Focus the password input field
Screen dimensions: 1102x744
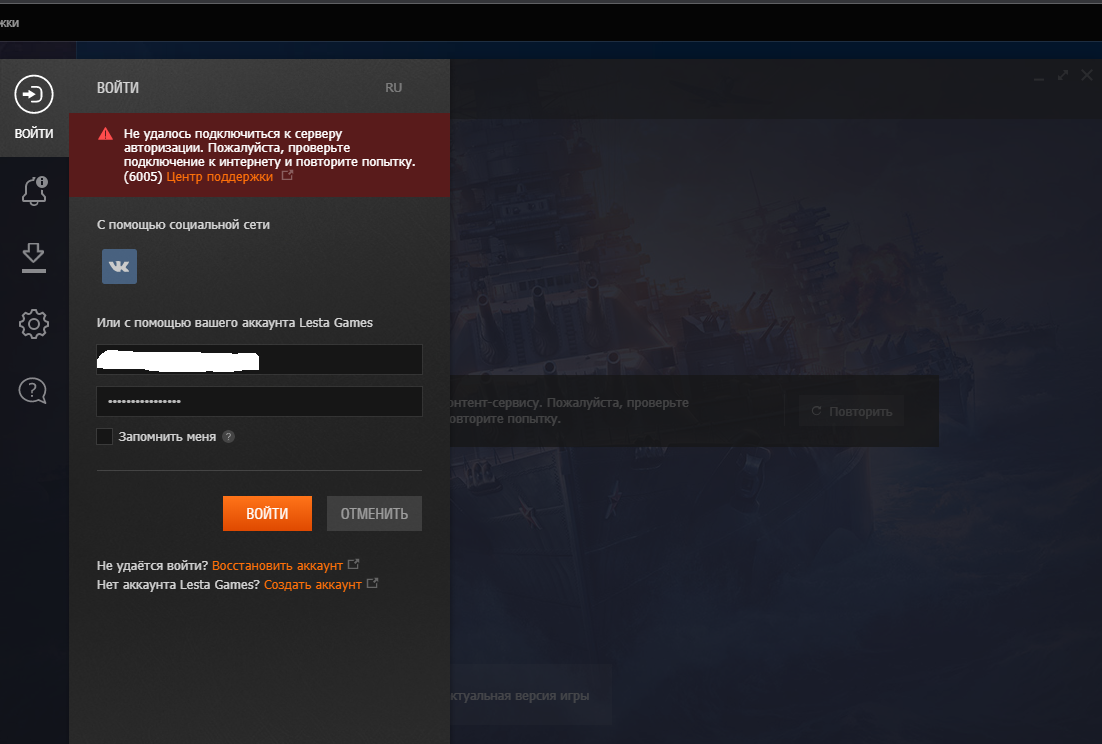(x=259, y=401)
